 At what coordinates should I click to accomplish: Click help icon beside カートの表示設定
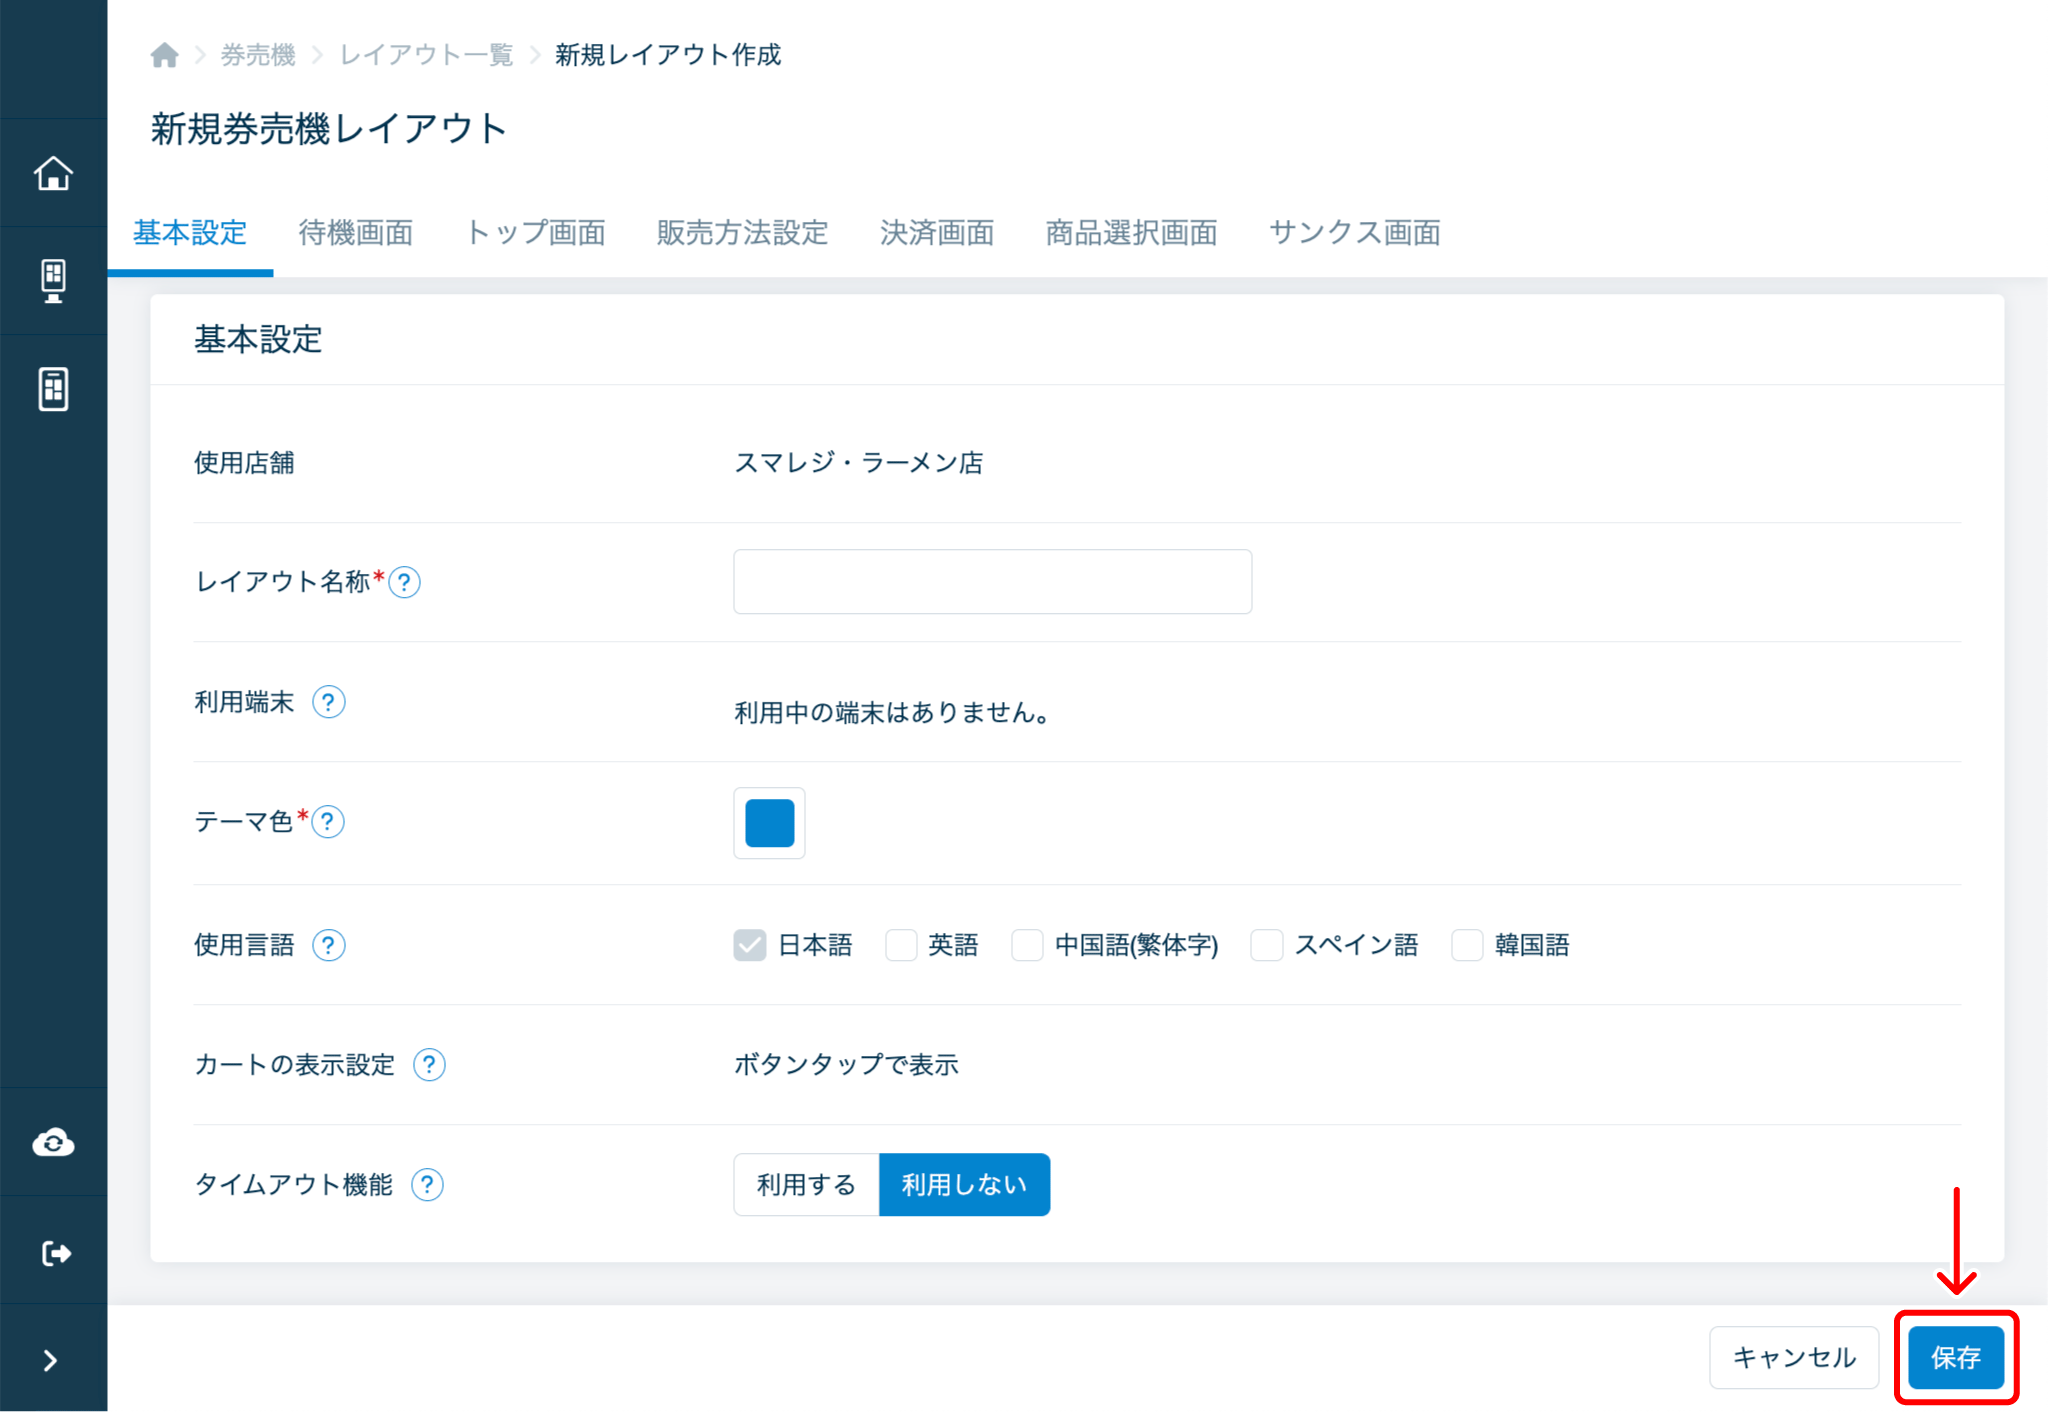pos(429,1065)
